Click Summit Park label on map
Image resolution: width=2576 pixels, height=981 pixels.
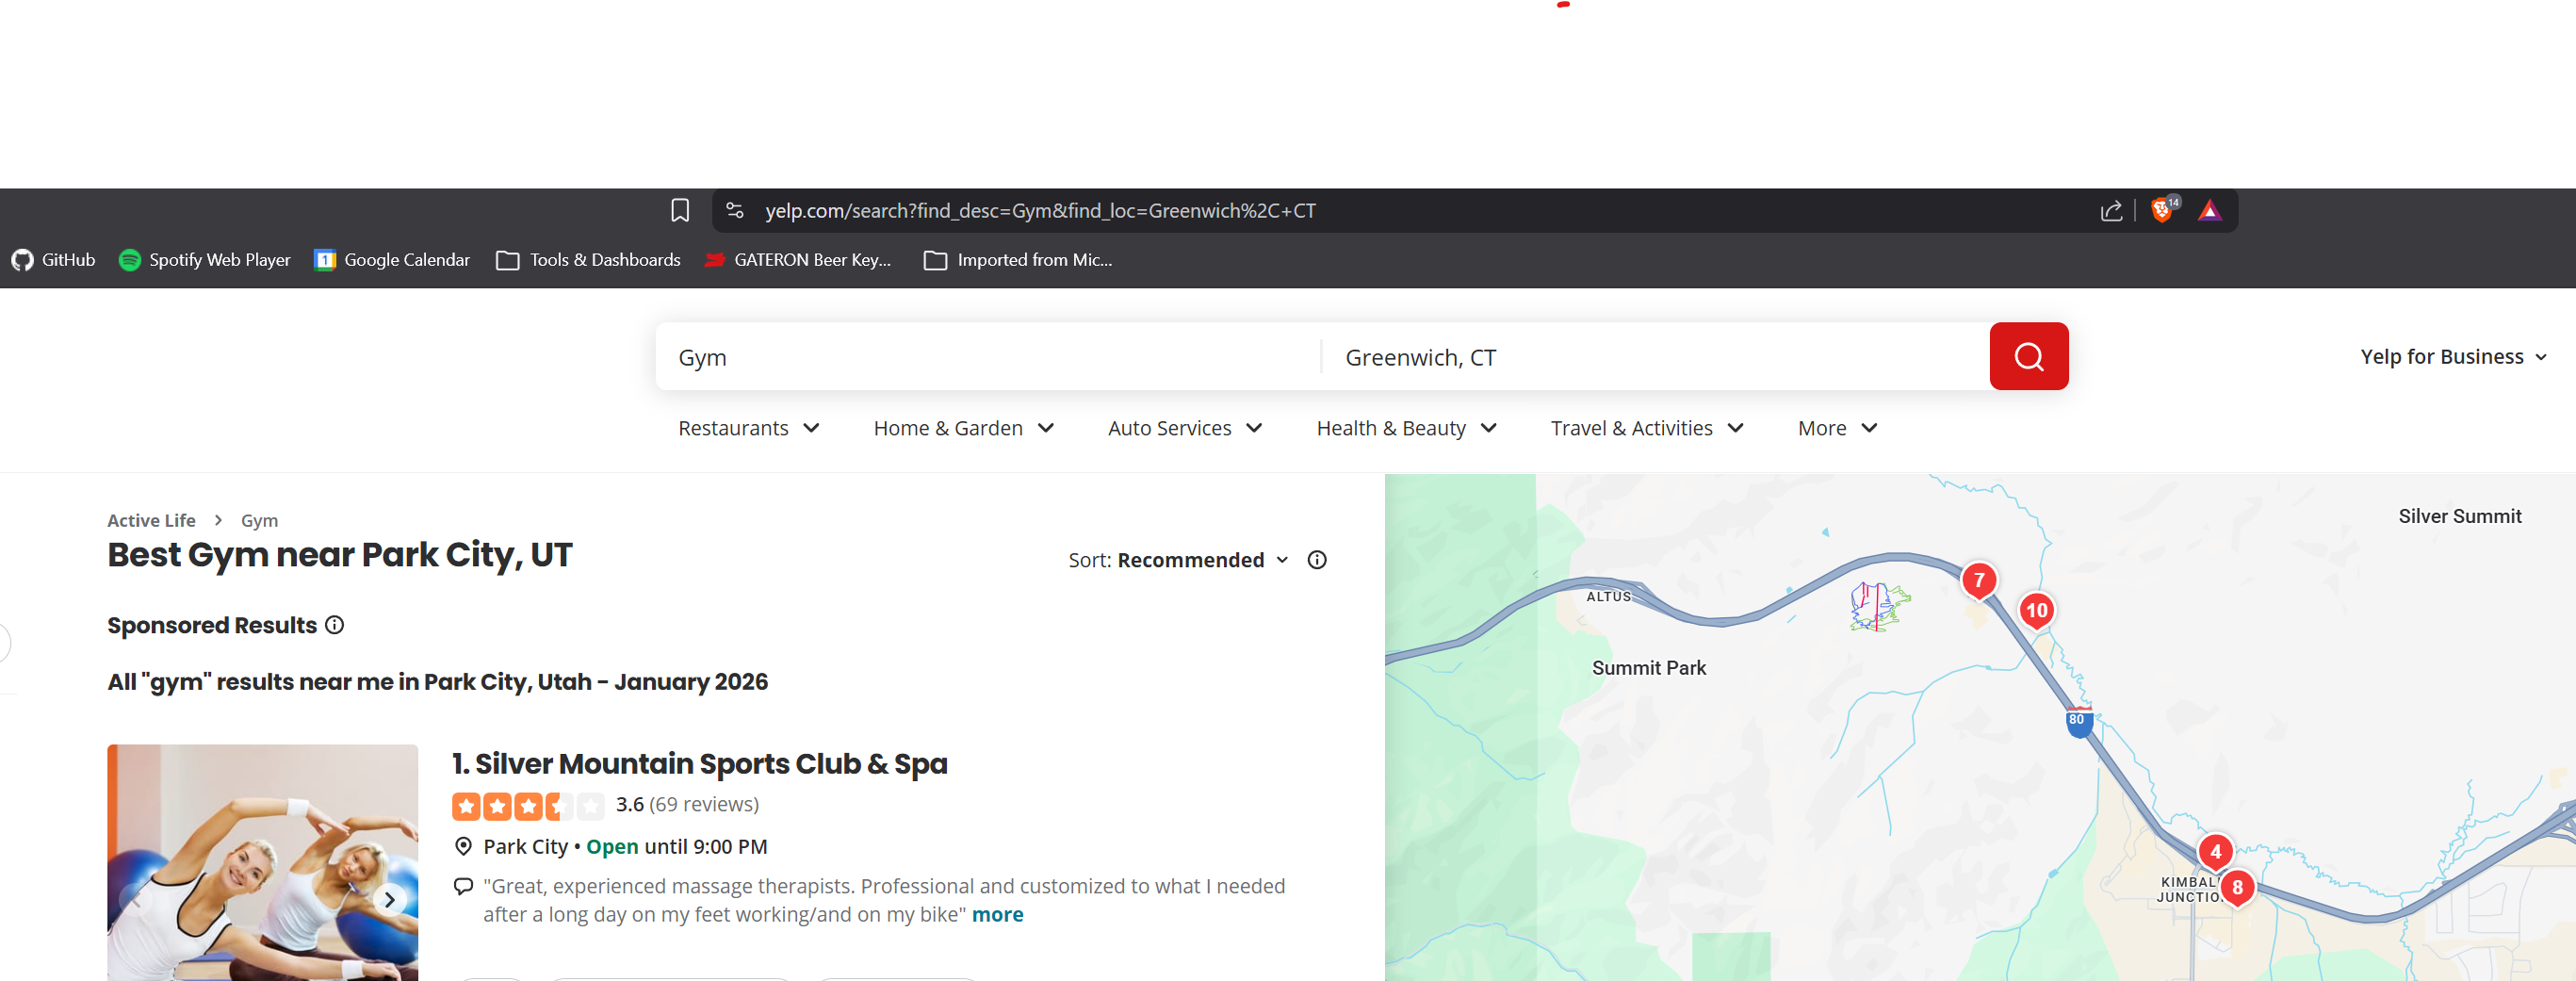tap(1648, 668)
